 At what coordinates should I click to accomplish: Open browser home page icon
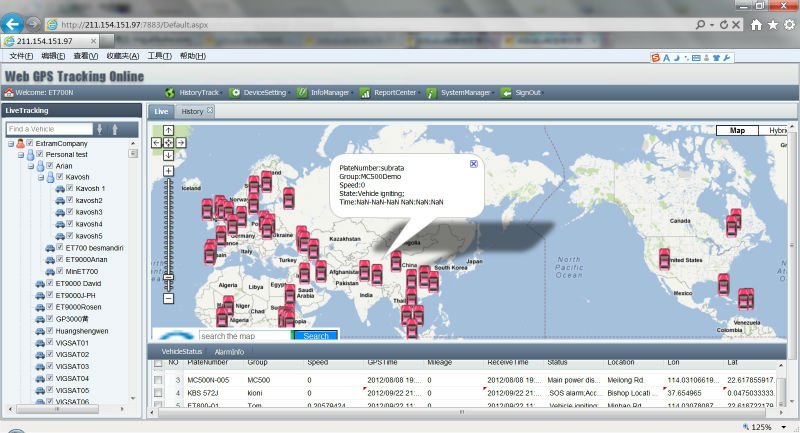pos(756,24)
